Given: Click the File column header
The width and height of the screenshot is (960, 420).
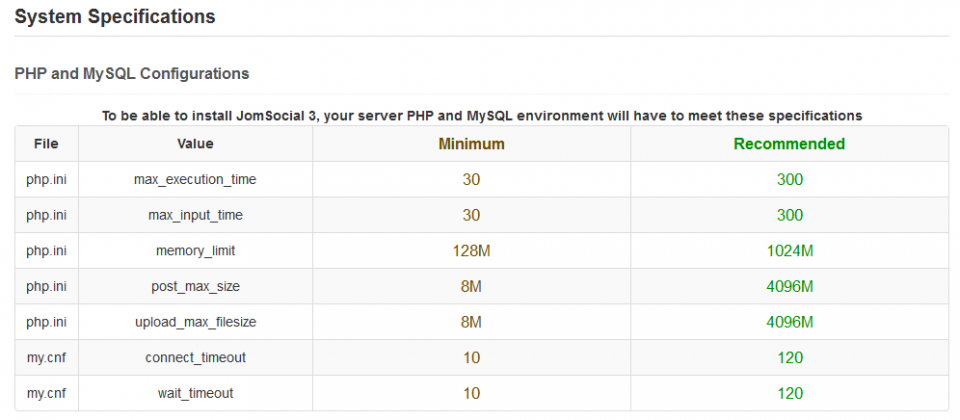Looking at the screenshot, I should [x=47, y=144].
